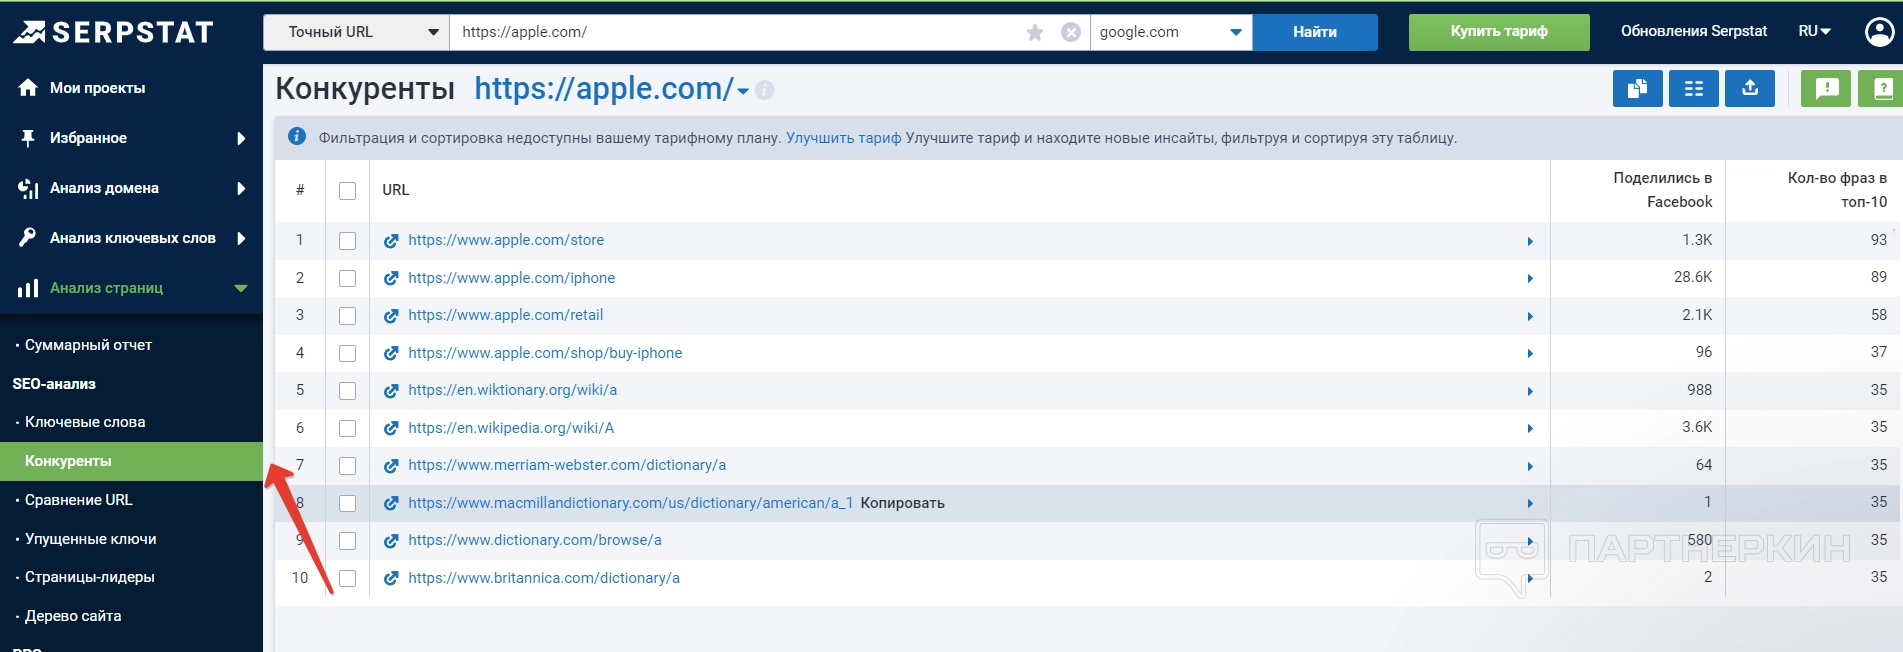Open external link icon for apple.com/store

(x=391, y=241)
